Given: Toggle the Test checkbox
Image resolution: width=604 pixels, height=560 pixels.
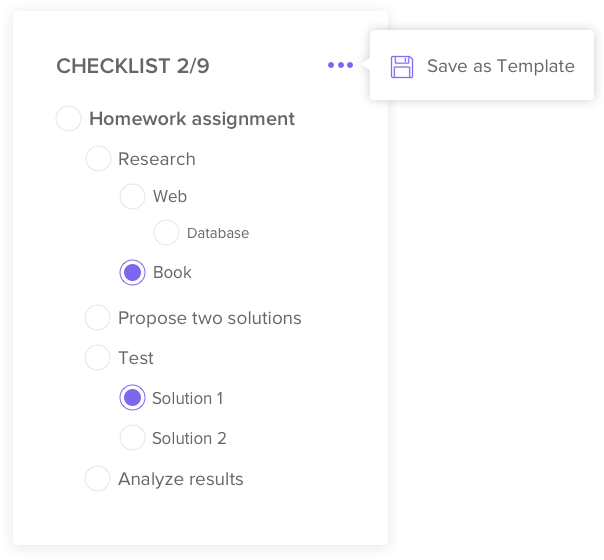Looking at the screenshot, I should [98, 358].
